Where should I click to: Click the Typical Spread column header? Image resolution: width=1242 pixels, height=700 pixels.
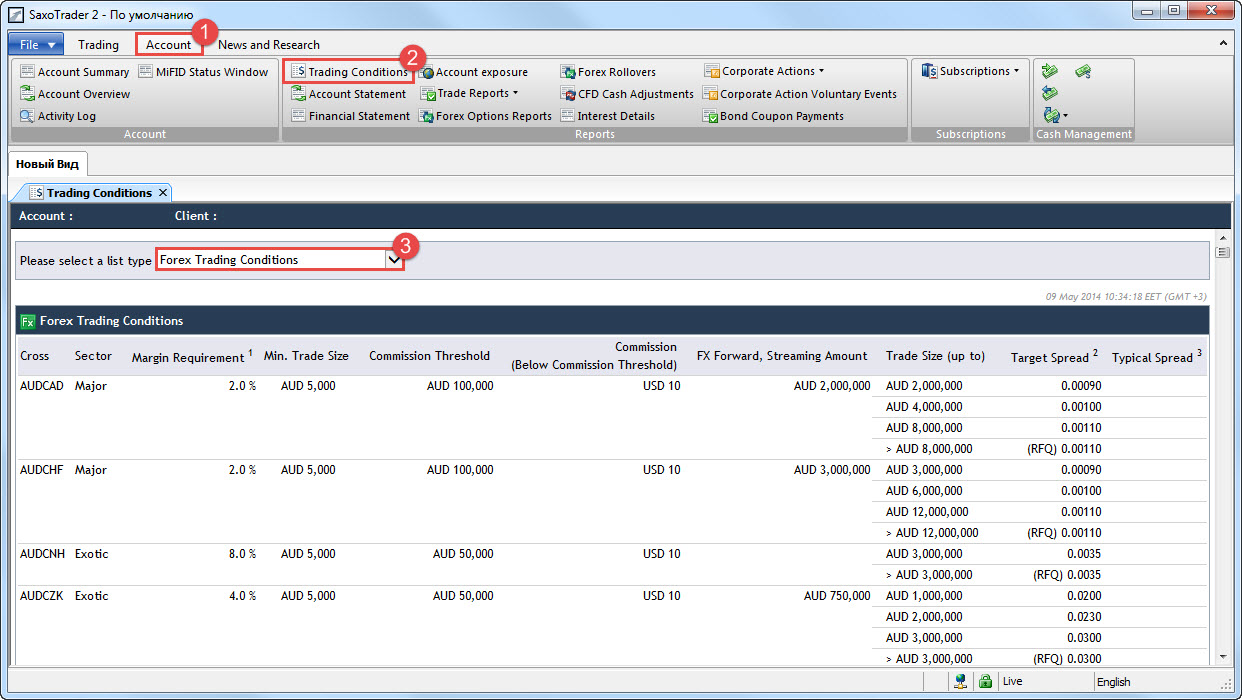pos(1157,357)
